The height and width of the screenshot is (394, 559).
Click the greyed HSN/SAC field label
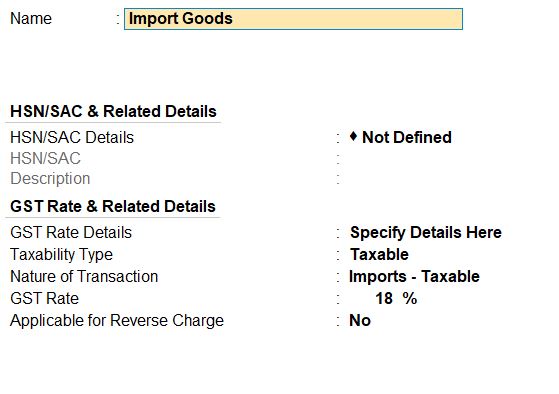(45, 158)
